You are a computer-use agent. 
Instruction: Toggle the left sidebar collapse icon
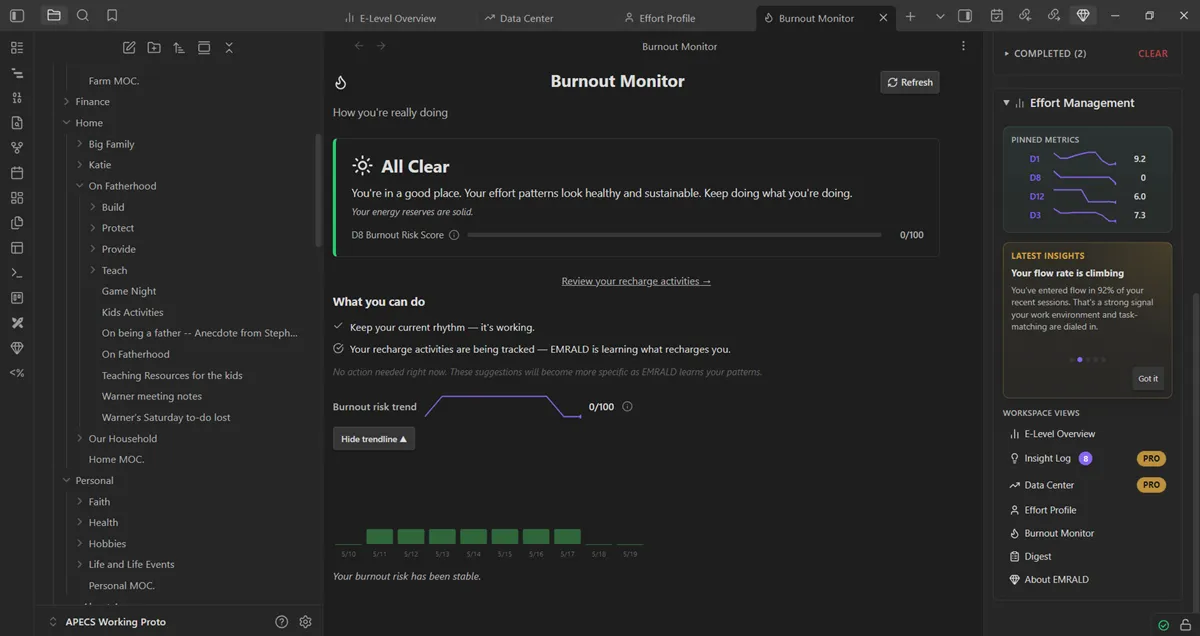16,16
